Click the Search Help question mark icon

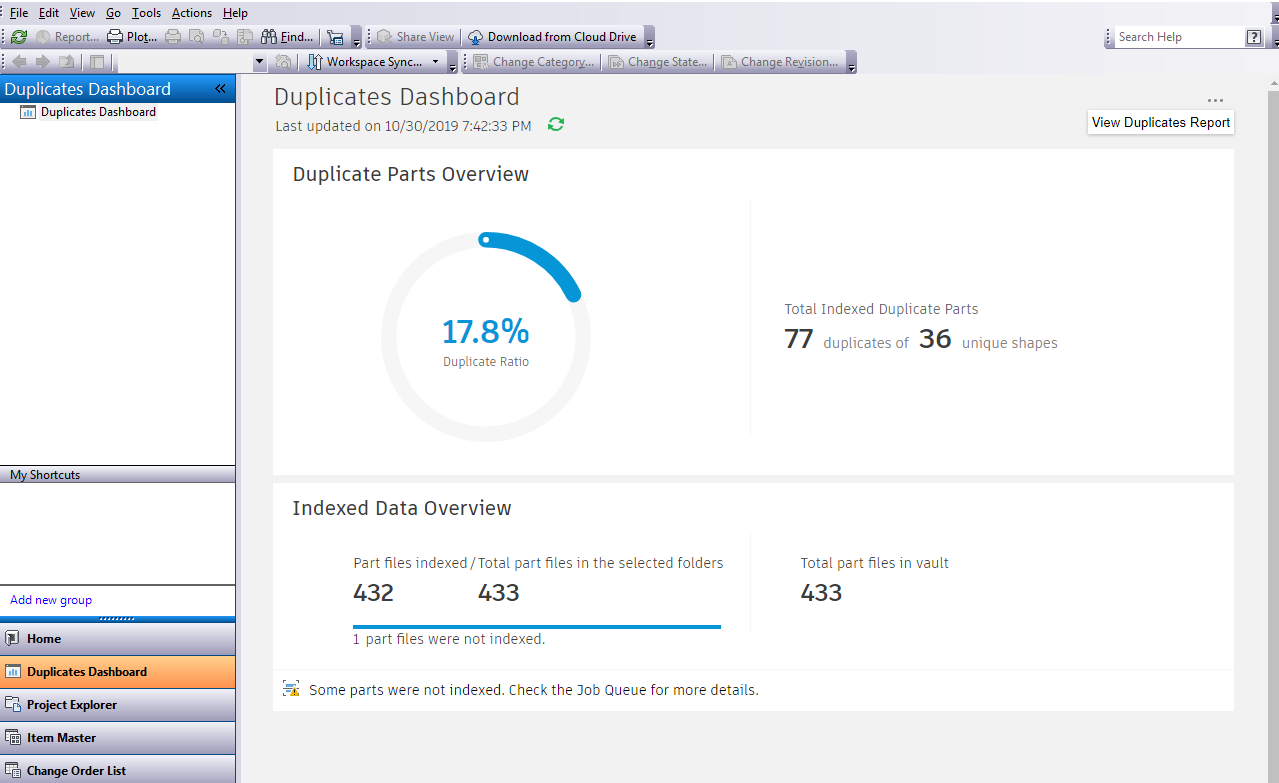tap(1254, 37)
